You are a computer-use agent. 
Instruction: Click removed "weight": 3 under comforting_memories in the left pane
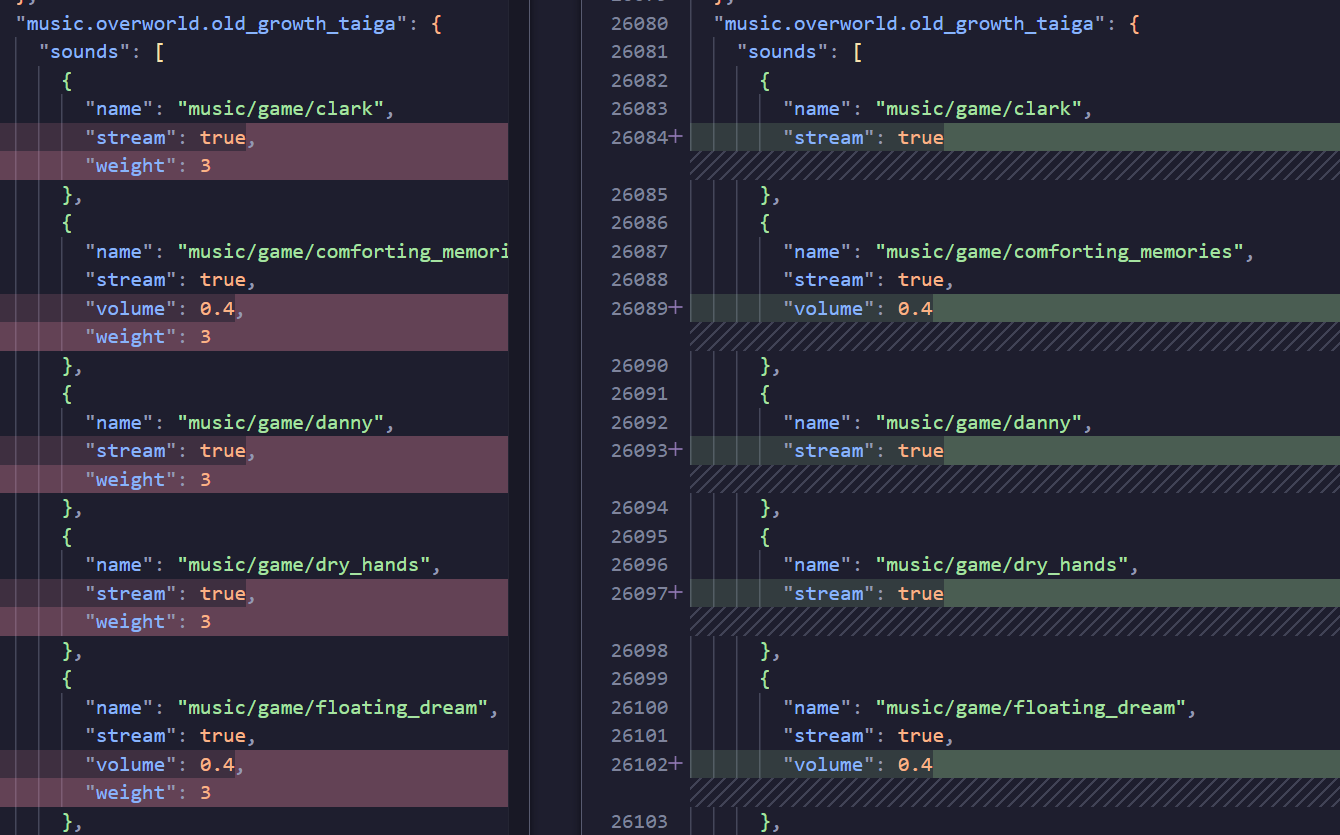(x=148, y=337)
